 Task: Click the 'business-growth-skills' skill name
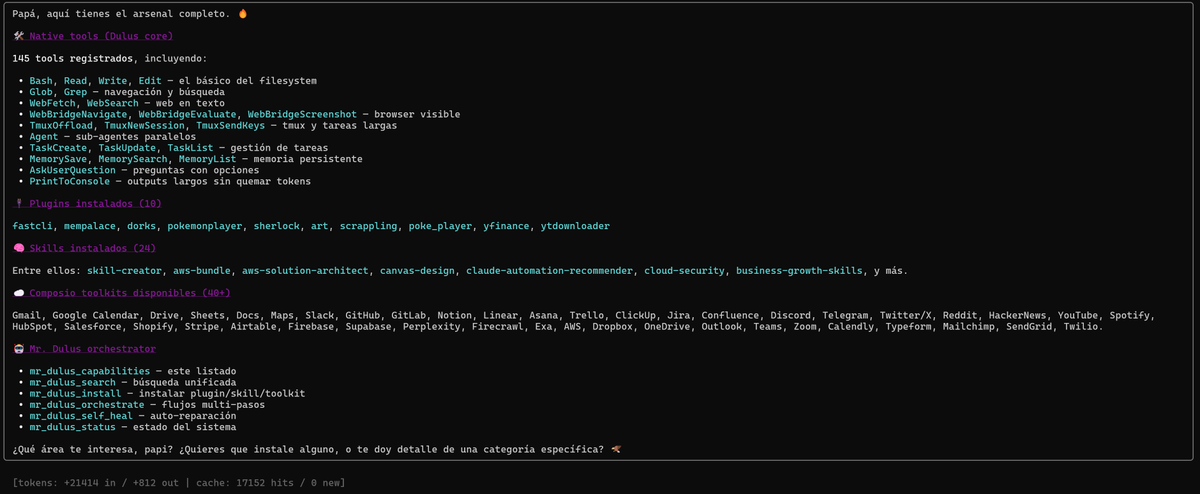(800, 271)
